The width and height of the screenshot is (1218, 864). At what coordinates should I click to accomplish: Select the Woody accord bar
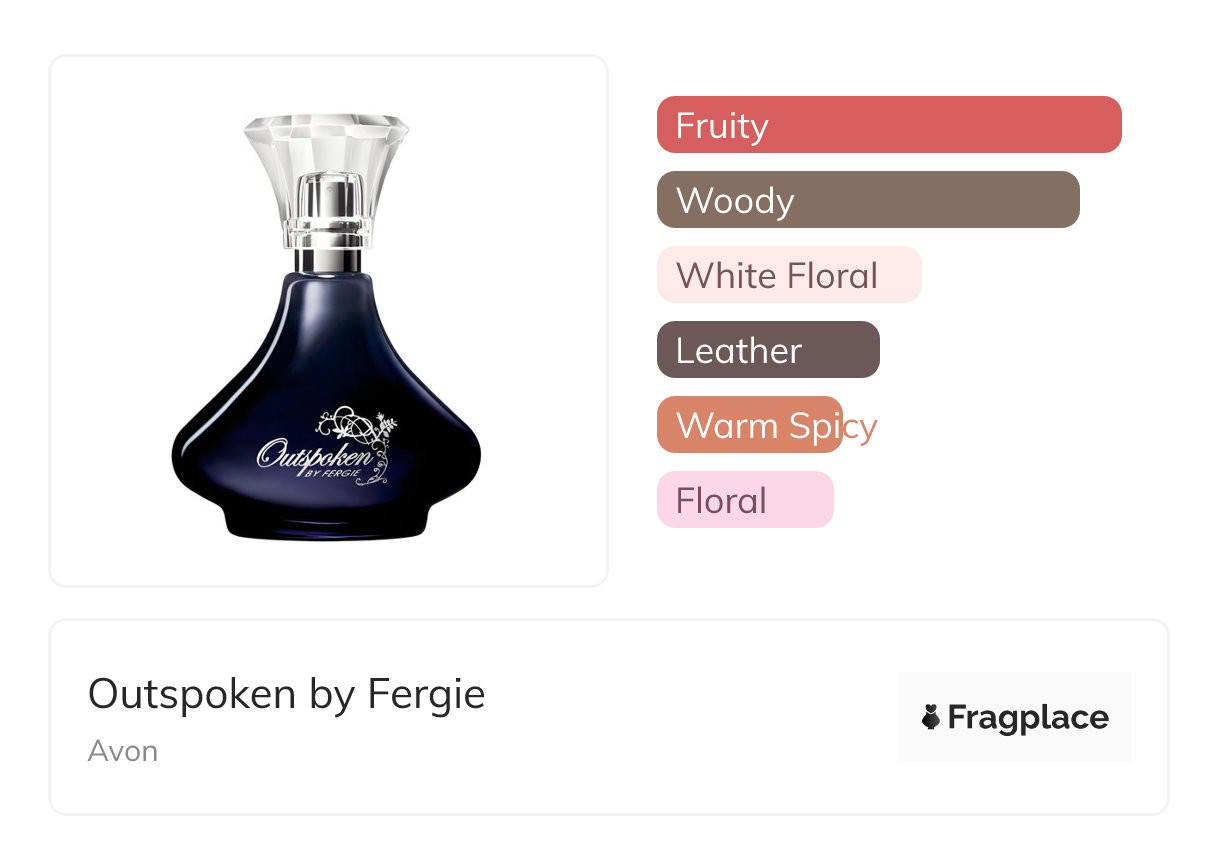point(868,200)
